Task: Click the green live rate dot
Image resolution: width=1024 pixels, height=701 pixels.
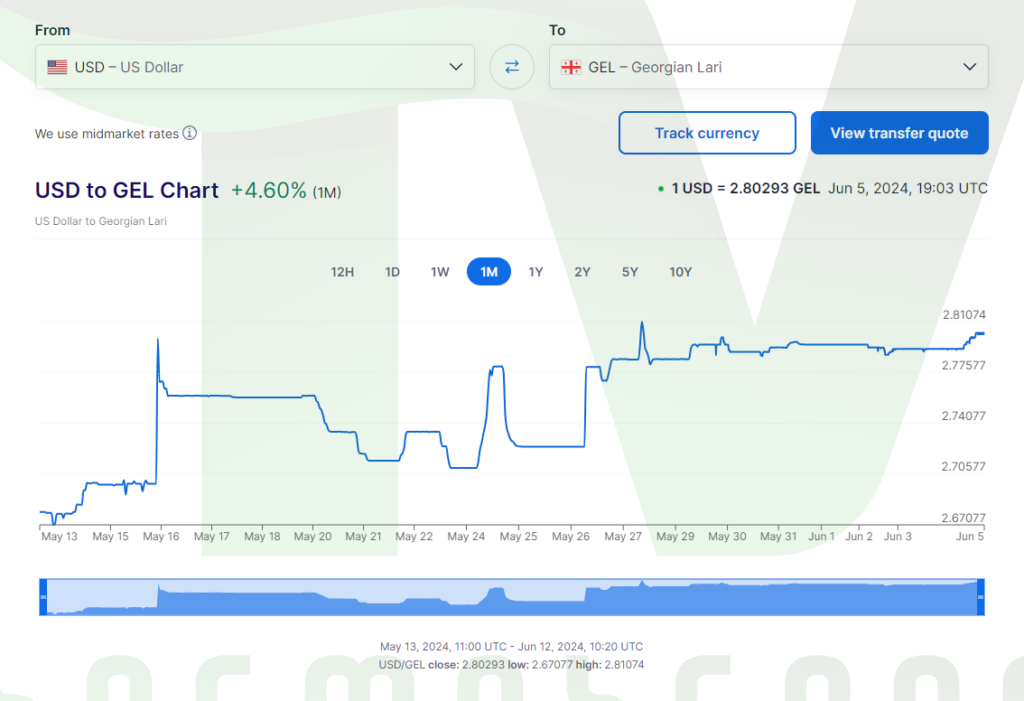Action: point(661,188)
